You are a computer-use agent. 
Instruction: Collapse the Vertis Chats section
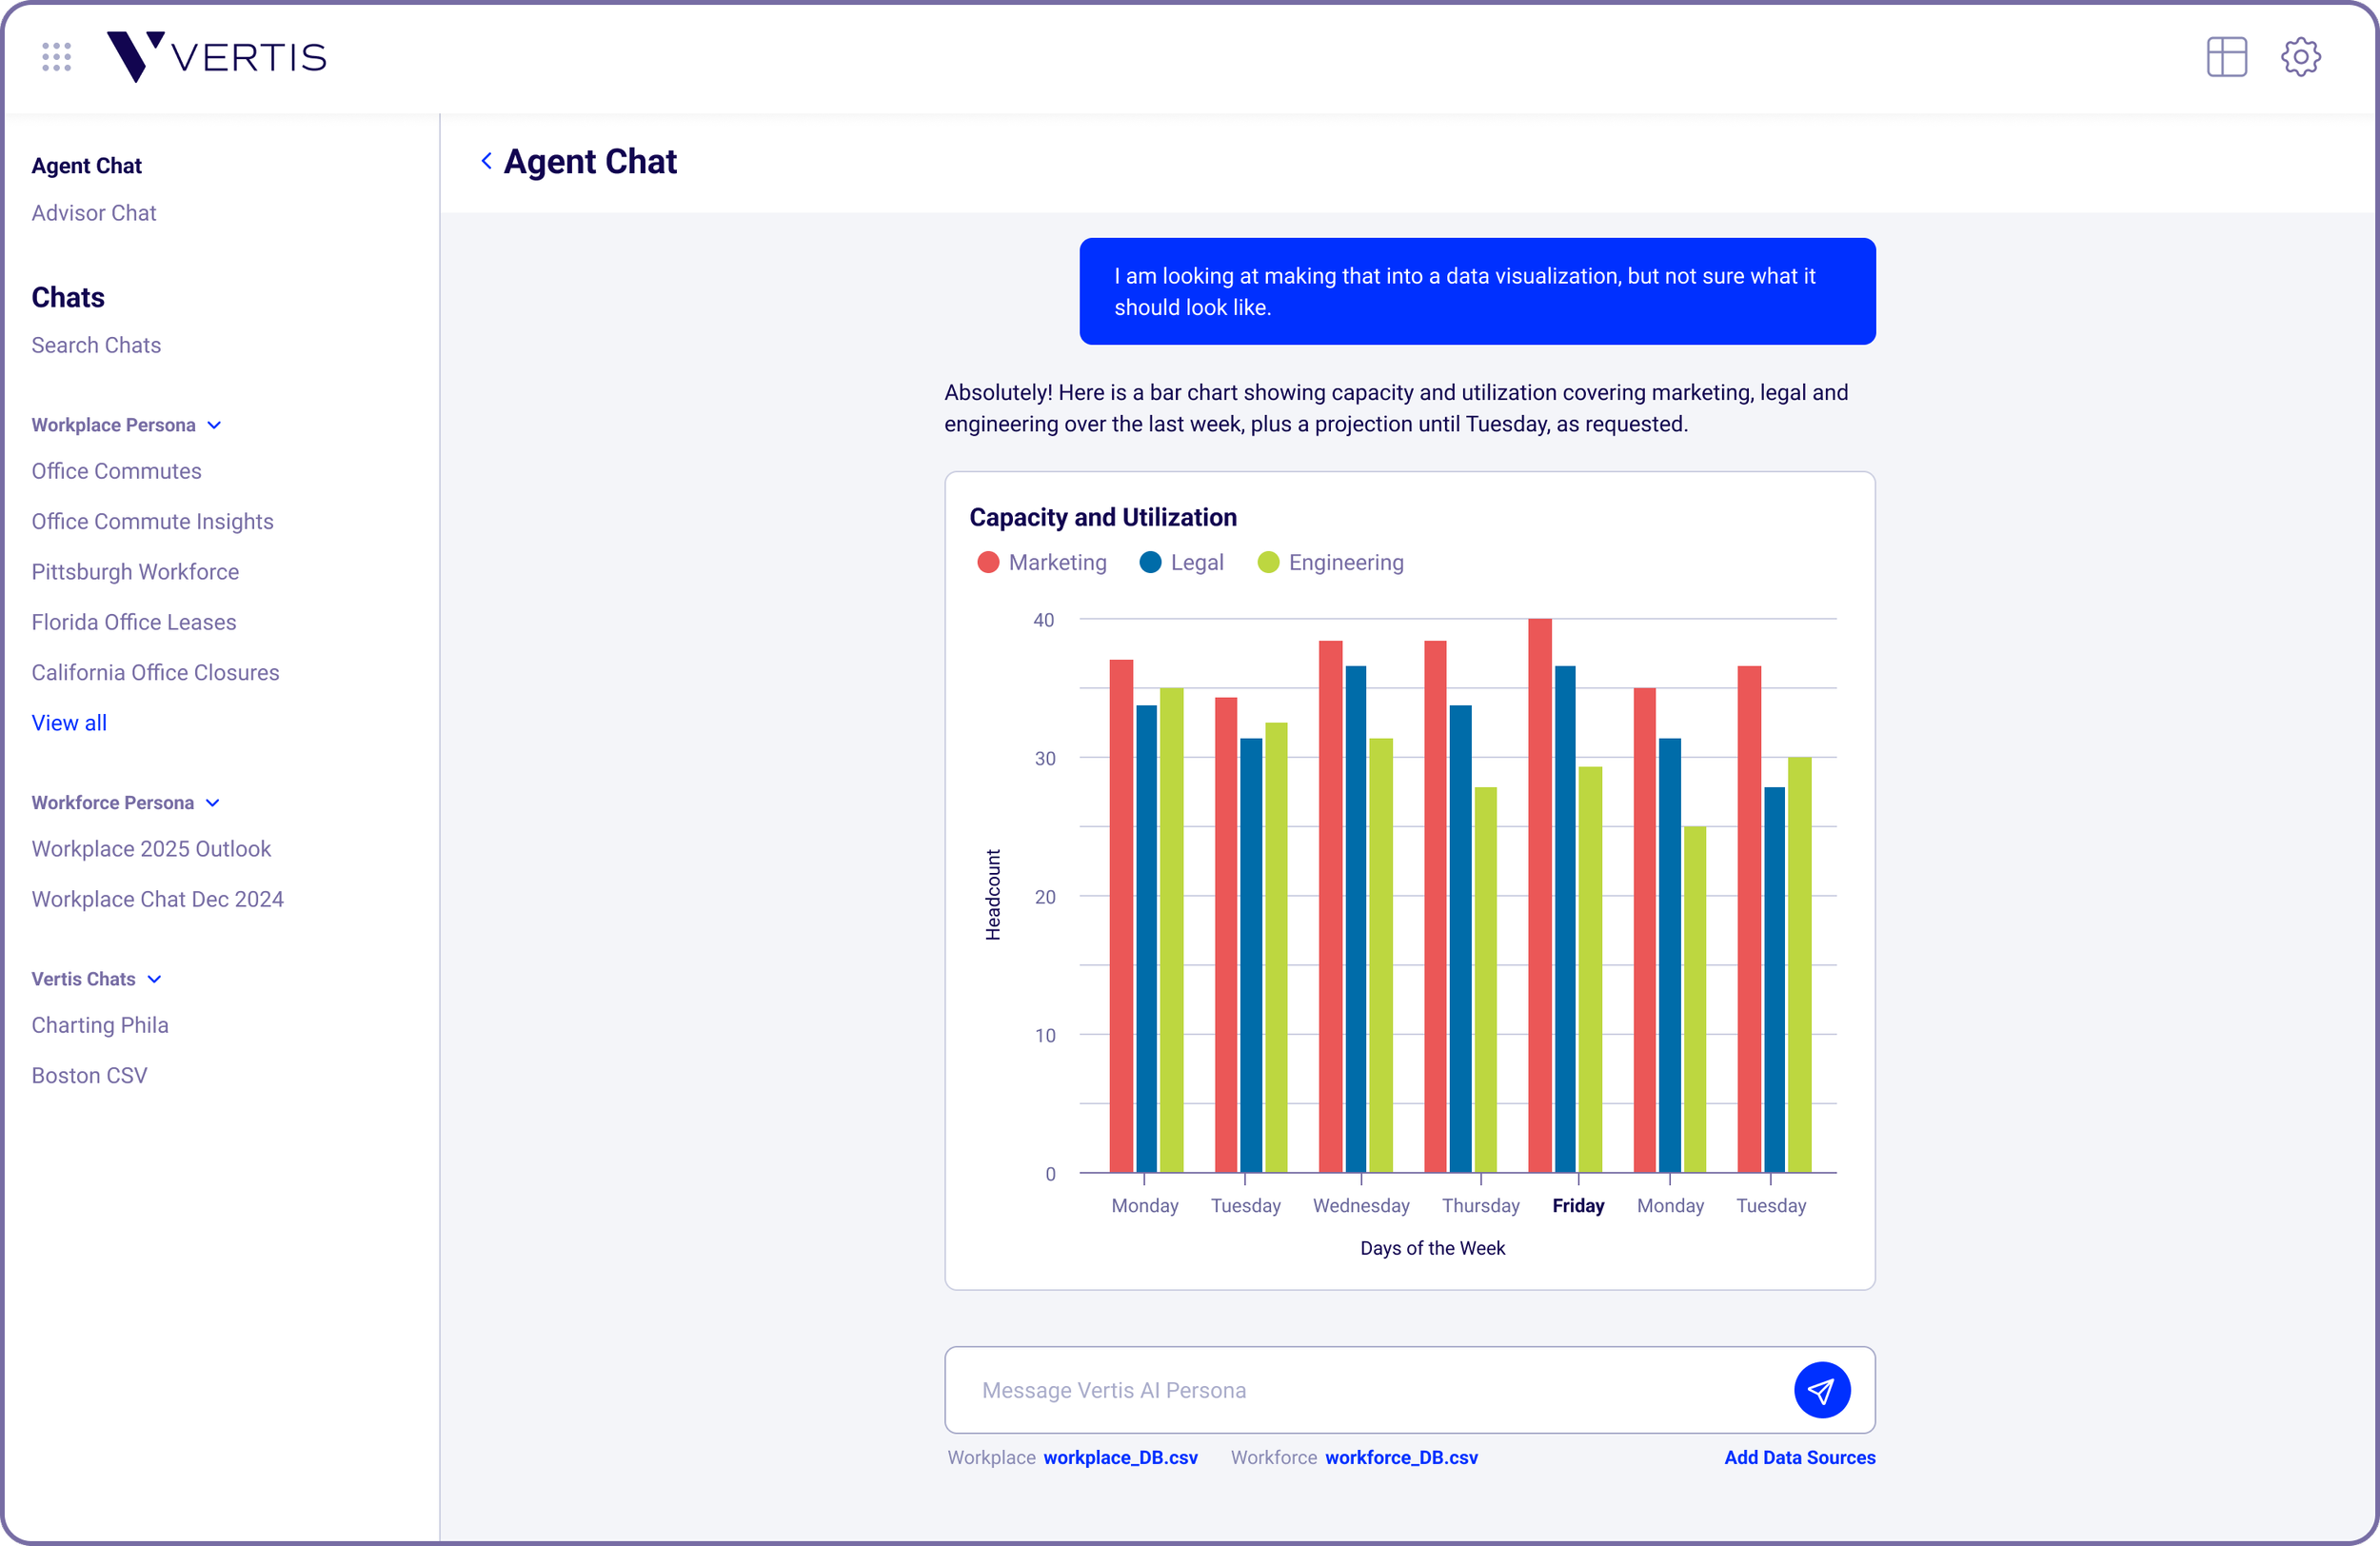[x=154, y=979]
